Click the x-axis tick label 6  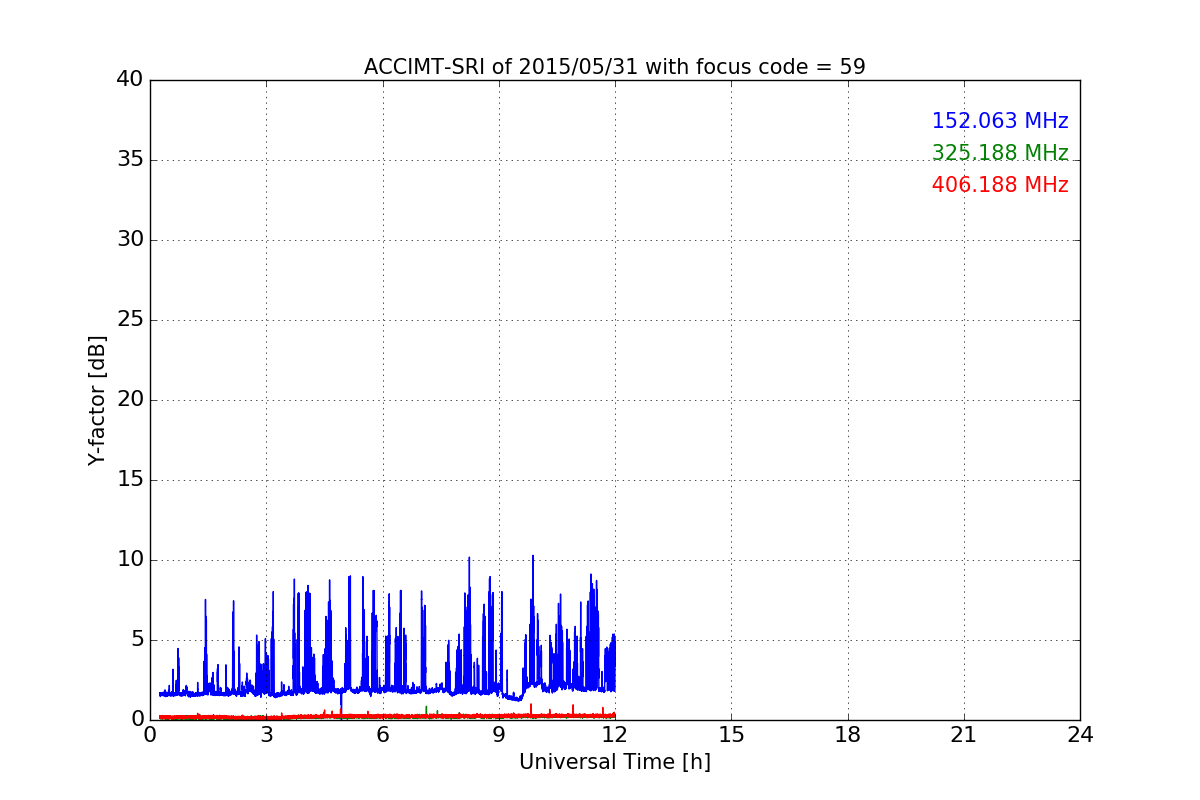pos(383,734)
